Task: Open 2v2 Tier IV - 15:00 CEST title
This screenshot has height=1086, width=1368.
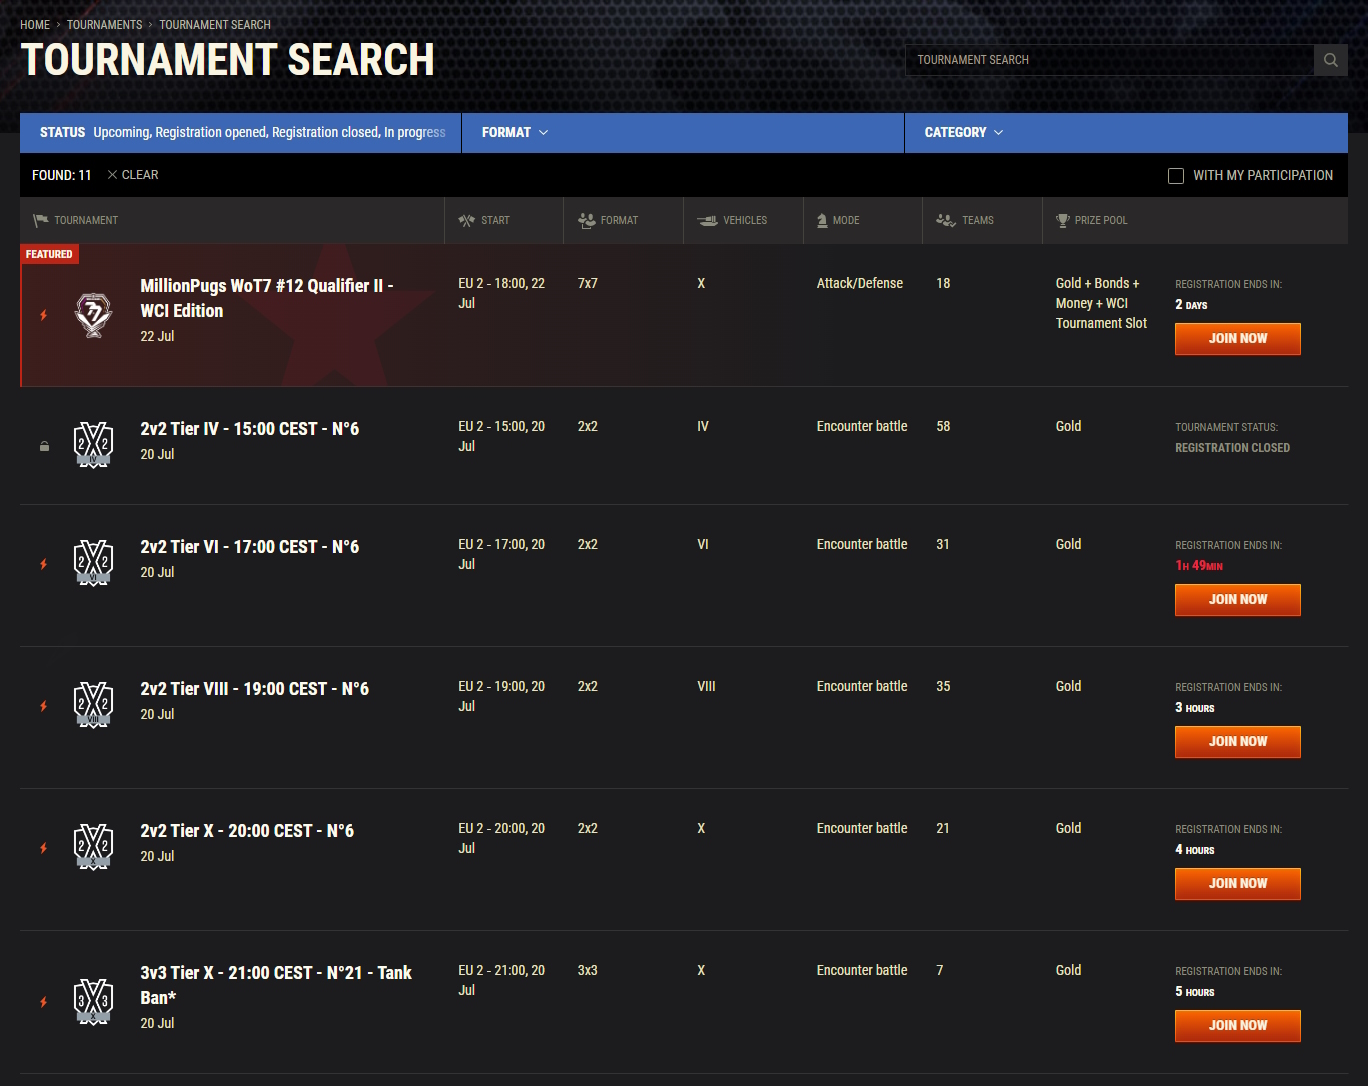Action: click(x=250, y=429)
